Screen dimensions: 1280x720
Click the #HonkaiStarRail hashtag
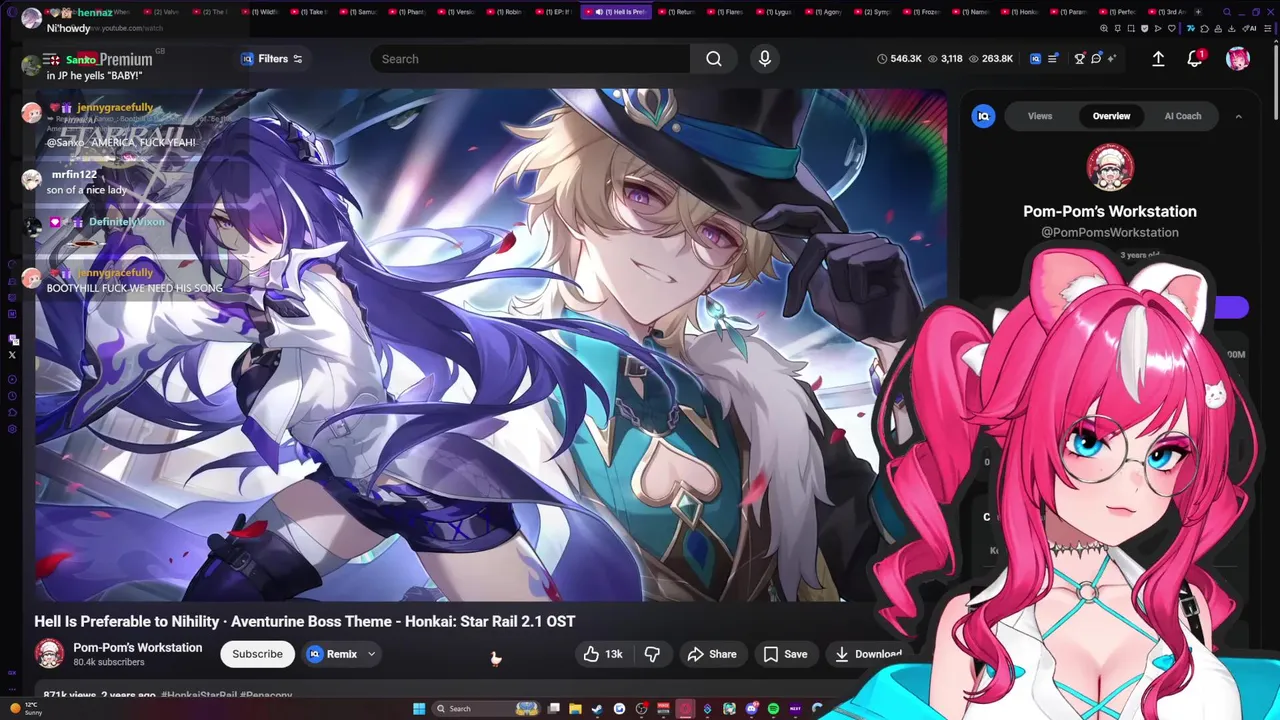pos(199,694)
